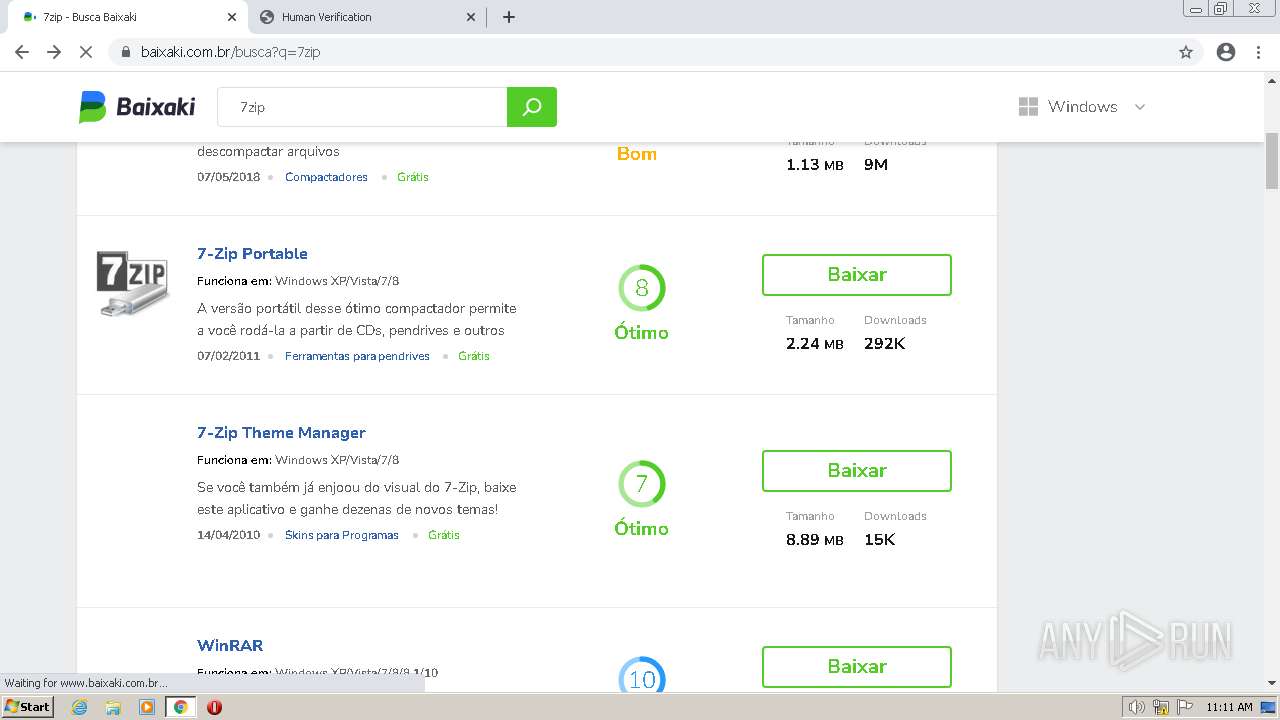This screenshot has width=1280, height=720.
Task: Switch to Human Verification tab
Action: pos(366,17)
